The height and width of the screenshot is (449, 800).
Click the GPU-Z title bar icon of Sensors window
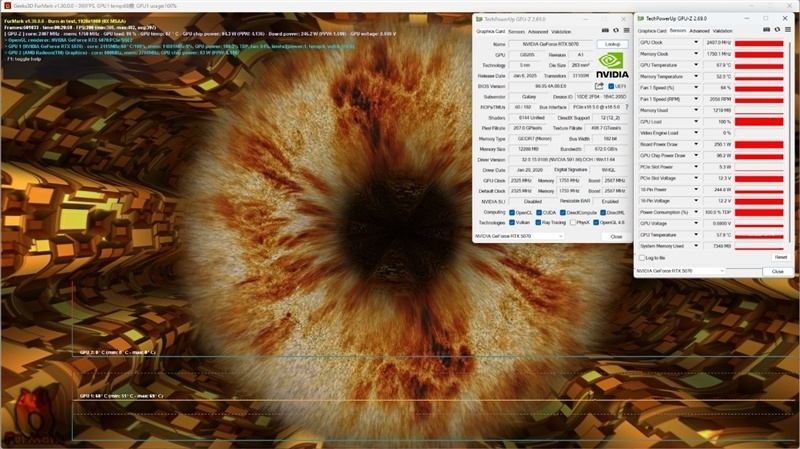(x=641, y=18)
